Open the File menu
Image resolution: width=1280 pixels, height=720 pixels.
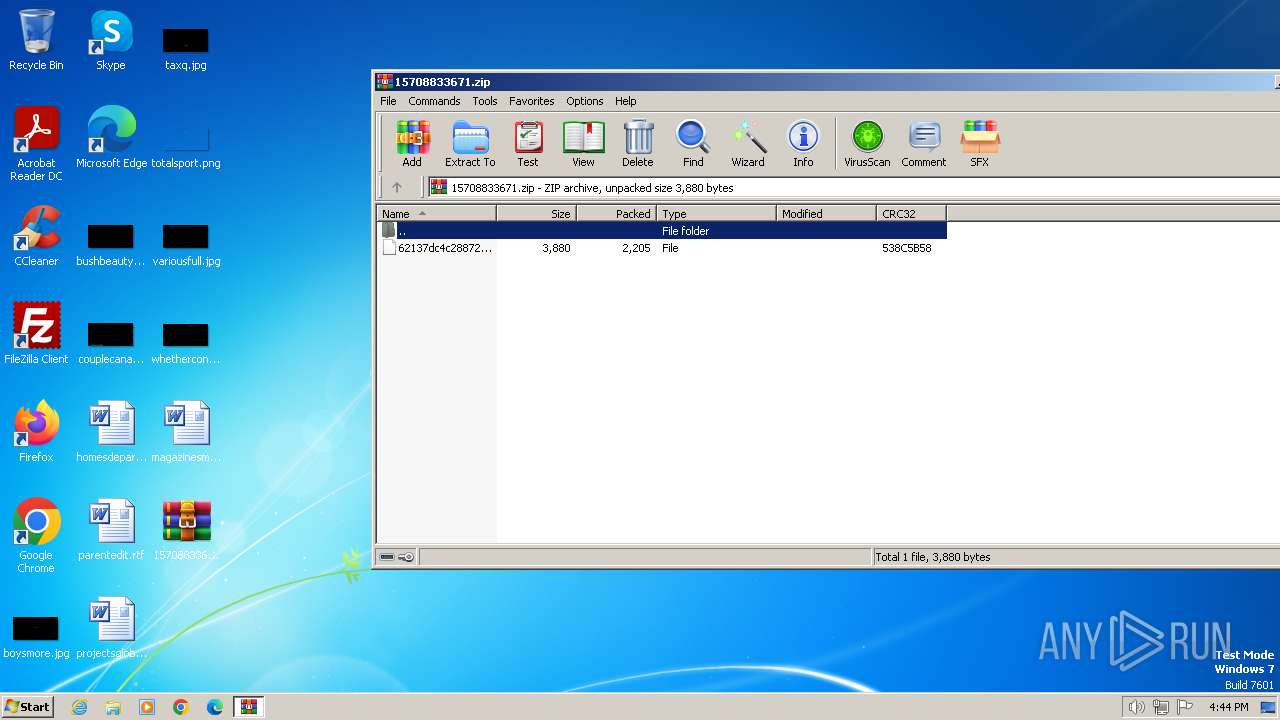388,101
